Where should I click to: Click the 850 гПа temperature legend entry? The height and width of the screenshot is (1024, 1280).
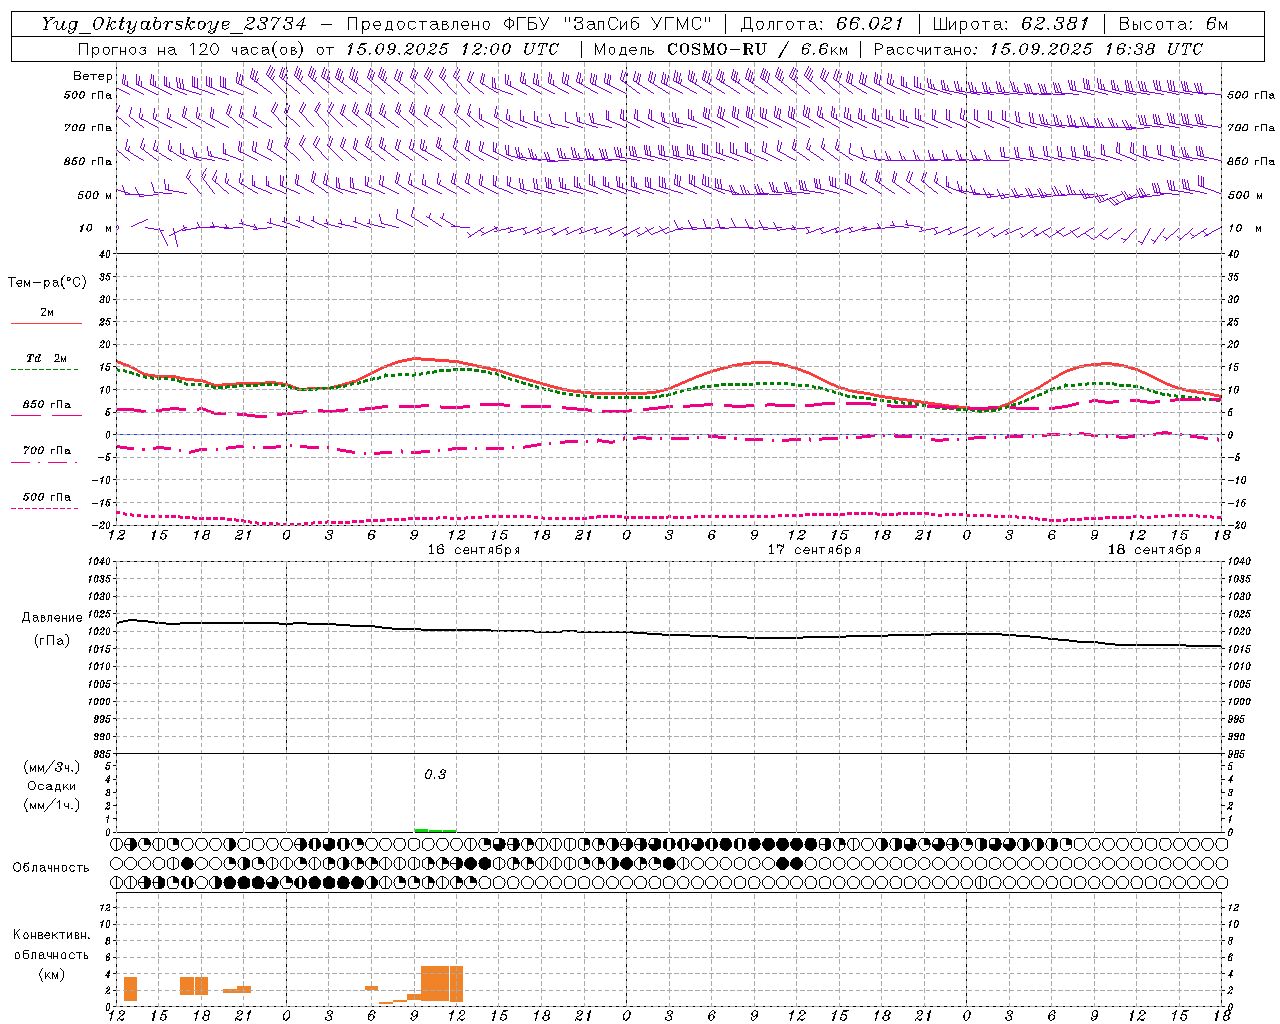(46, 405)
